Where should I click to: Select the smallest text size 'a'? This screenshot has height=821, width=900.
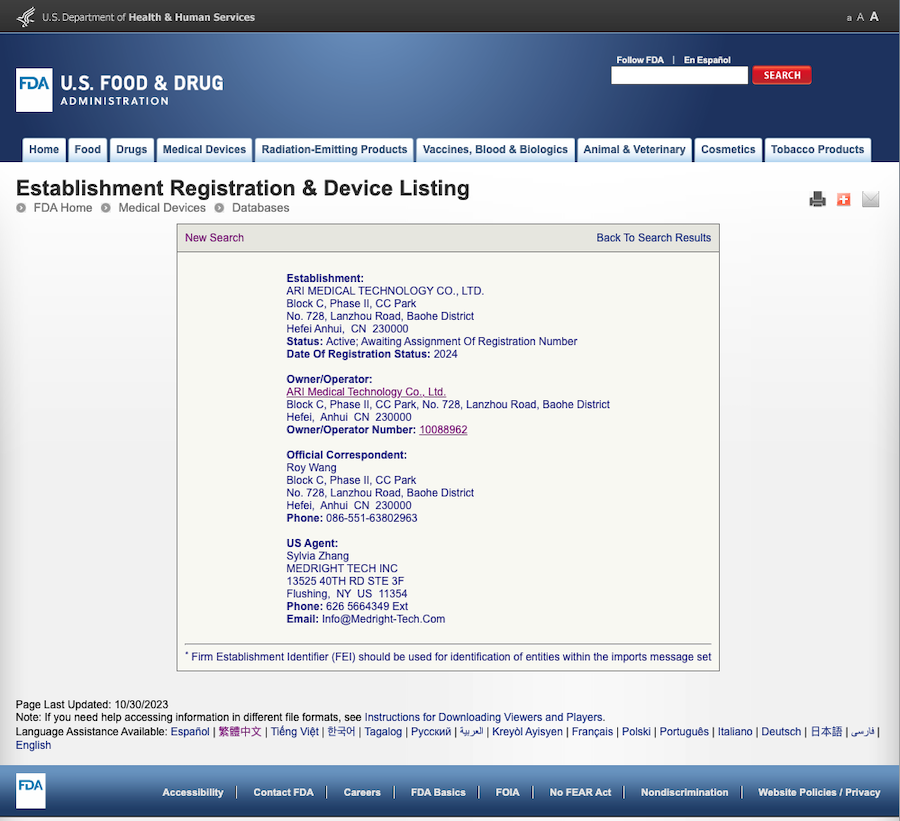pyautogui.click(x=849, y=18)
